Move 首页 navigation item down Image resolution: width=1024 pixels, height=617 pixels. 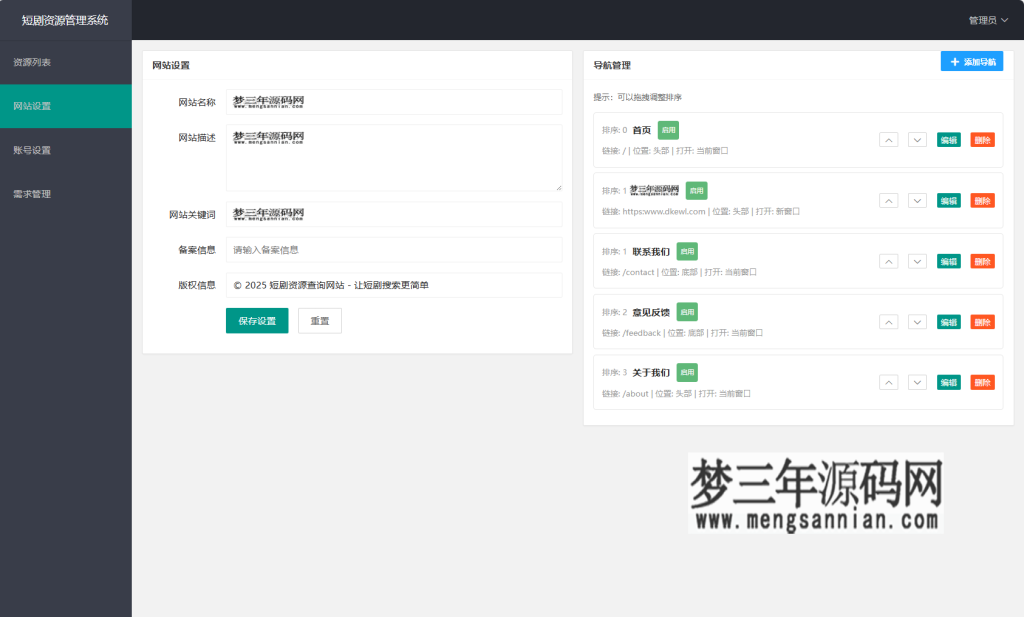pyautogui.click(x=917, y=140)
